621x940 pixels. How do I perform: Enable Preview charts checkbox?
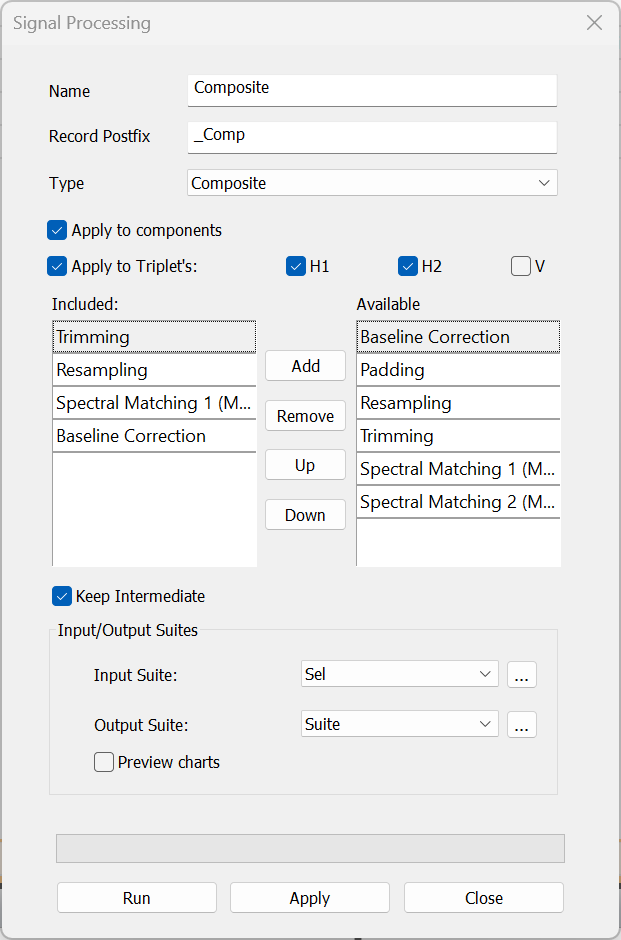104,762
